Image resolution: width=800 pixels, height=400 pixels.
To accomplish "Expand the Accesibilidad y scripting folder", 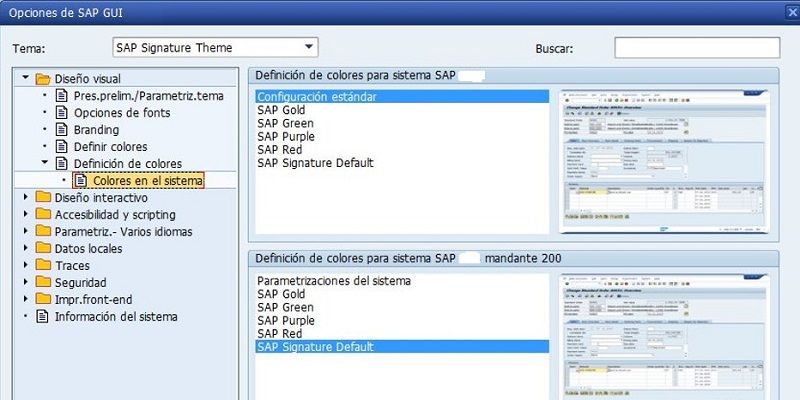I will [26, 214].
